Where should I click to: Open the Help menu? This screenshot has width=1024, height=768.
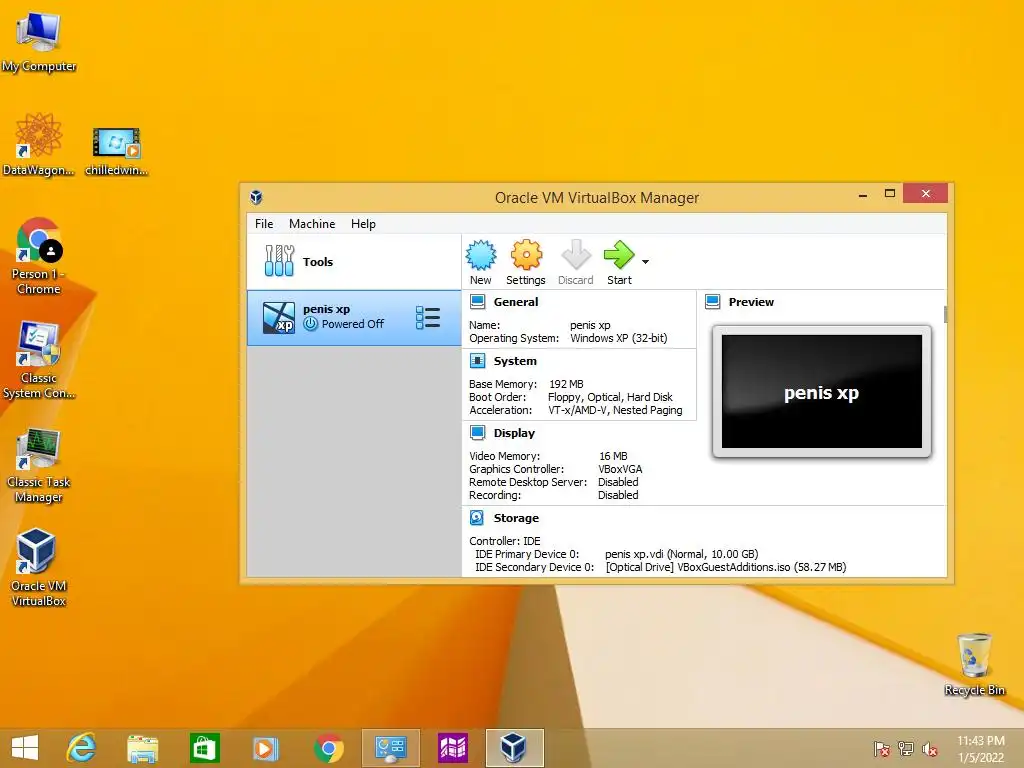(x=363, y=223)
